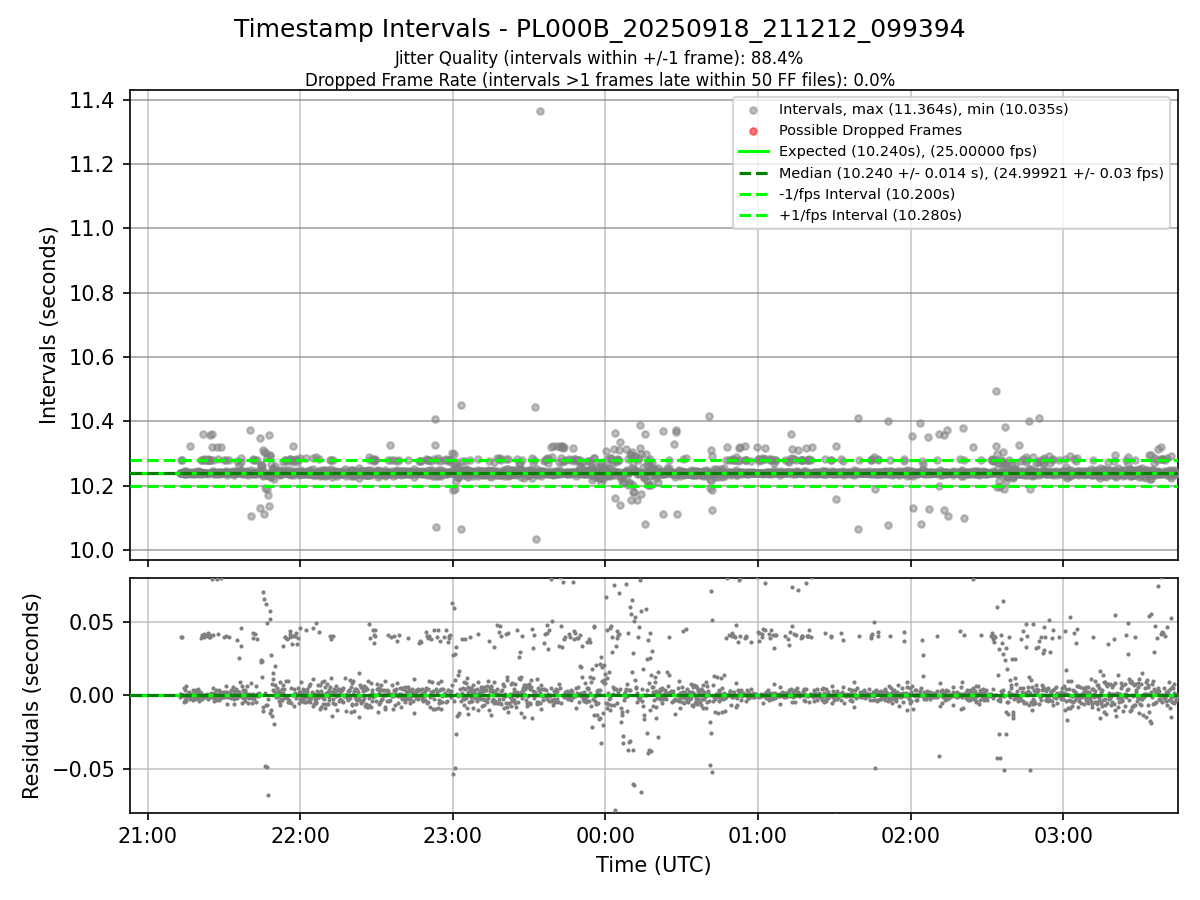Viewport: 1200px width, 900px height.
Task: Click legend entry -1/fps Interval (10.200s)
Action: [867, 194]
